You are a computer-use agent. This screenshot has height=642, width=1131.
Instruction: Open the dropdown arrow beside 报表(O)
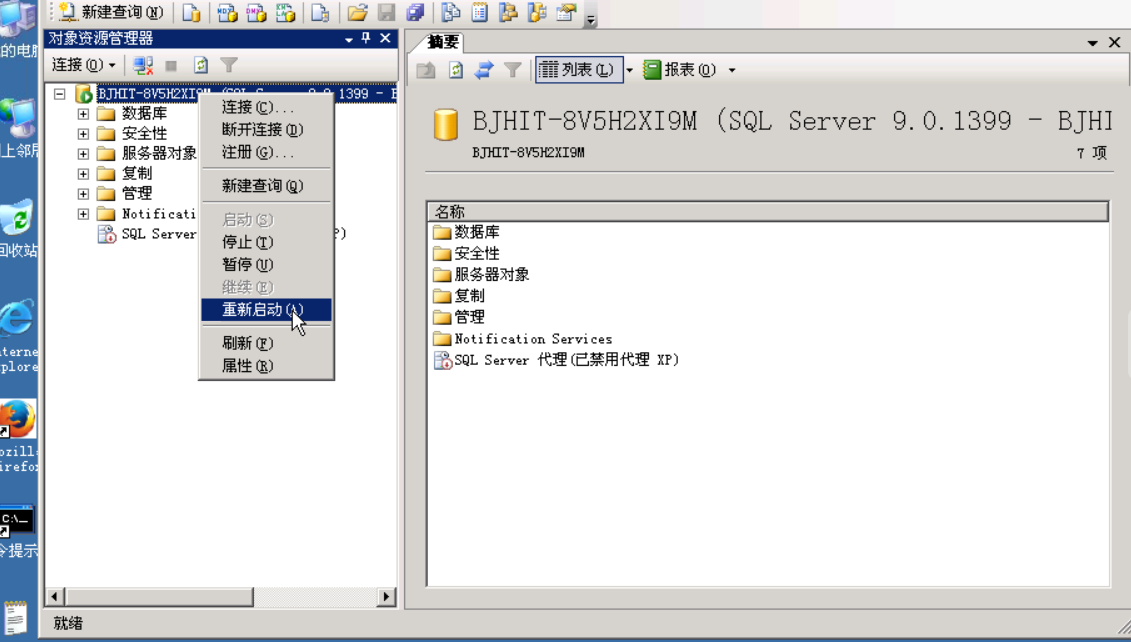(732, 70)
